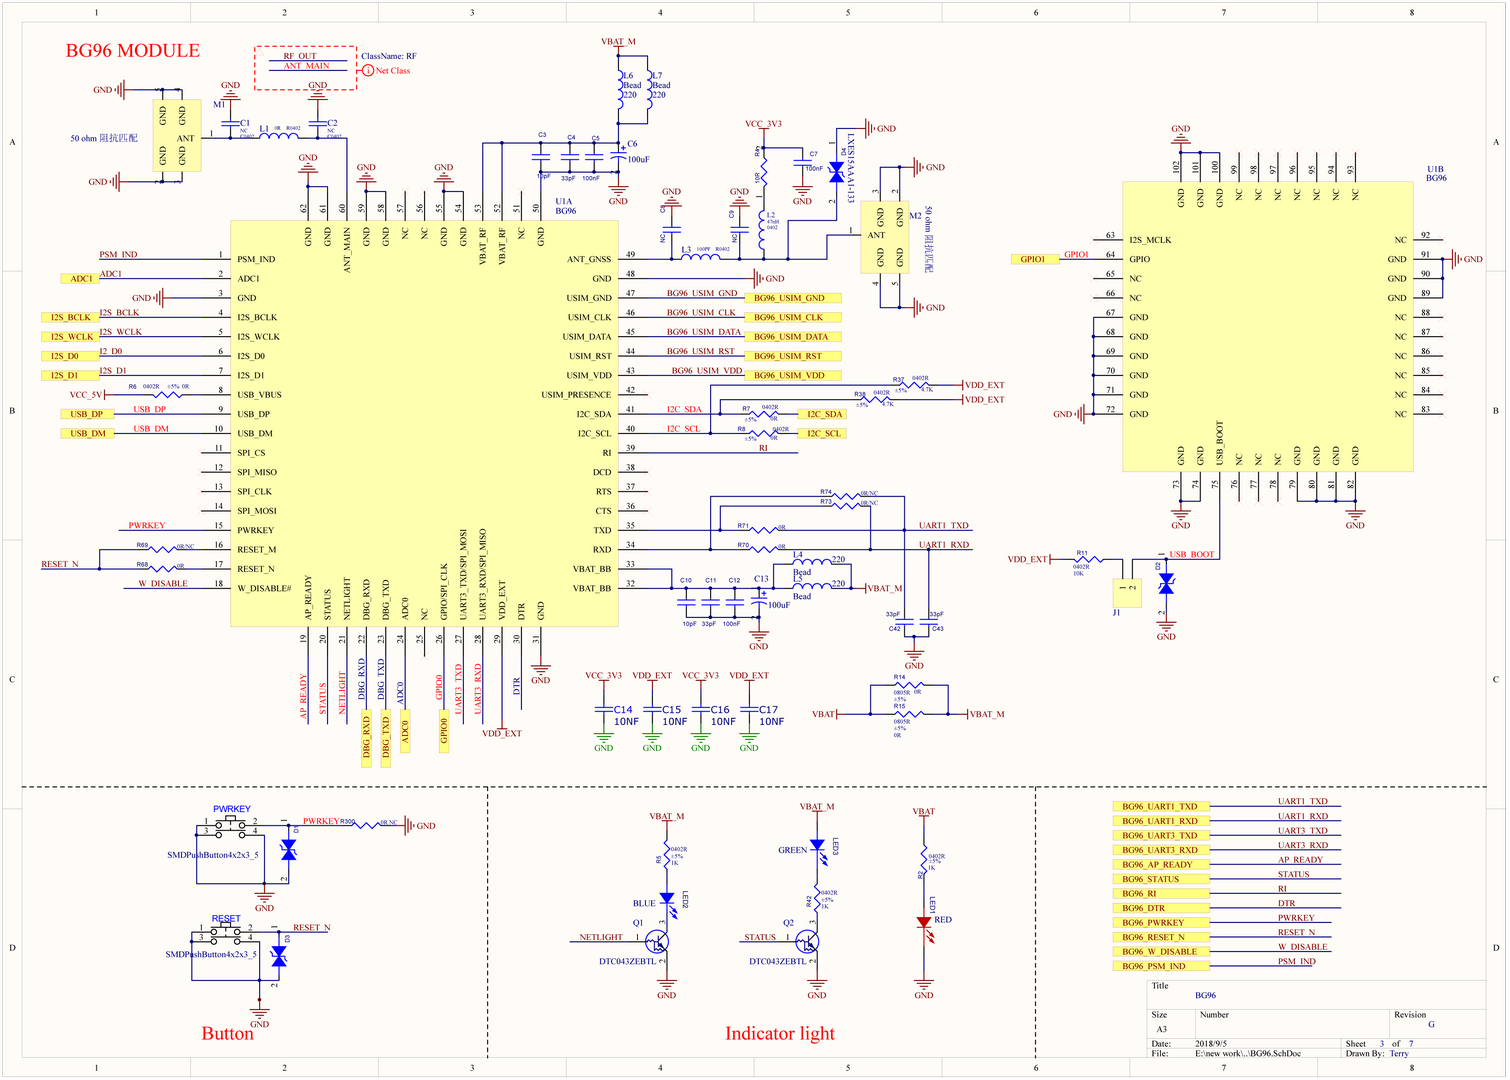Select the M1 antenna connector block

[176, 134]
